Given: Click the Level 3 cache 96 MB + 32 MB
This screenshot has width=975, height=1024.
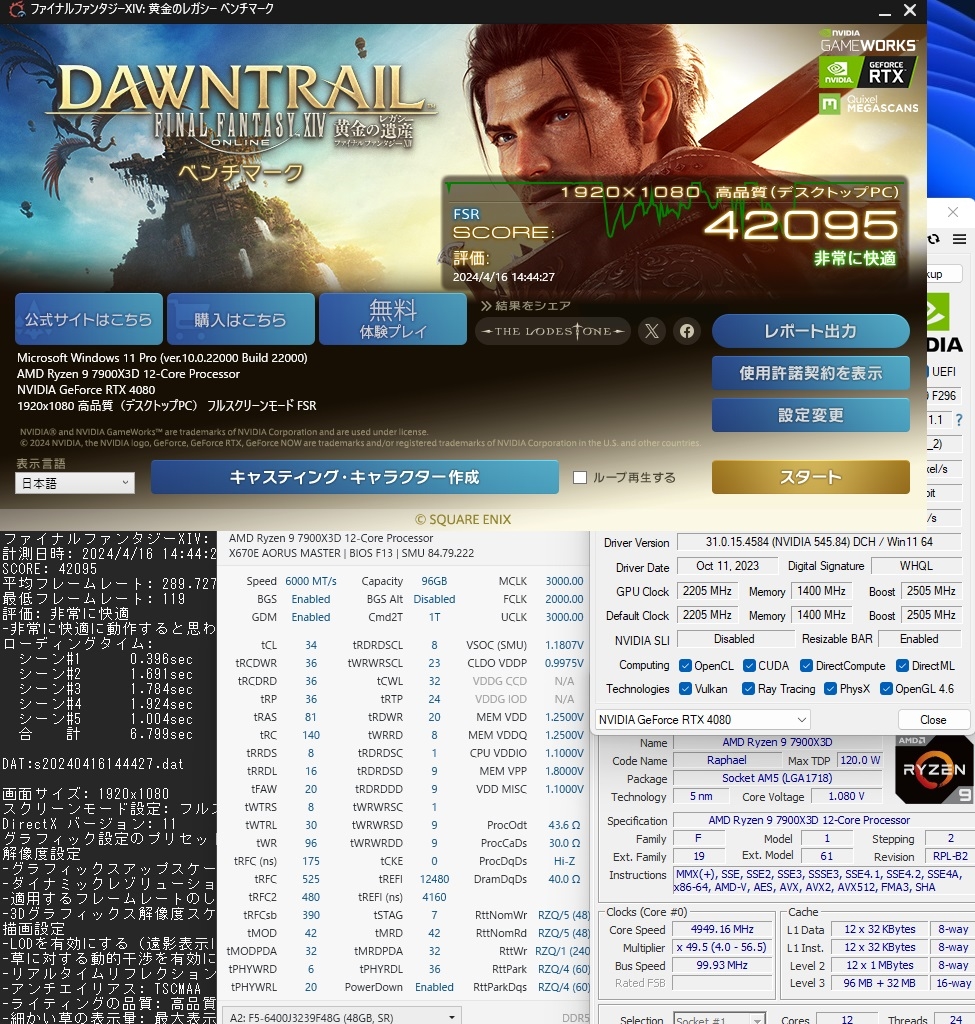Looking at the screenshot, I should pyautogui.click(x=879, y=983).
